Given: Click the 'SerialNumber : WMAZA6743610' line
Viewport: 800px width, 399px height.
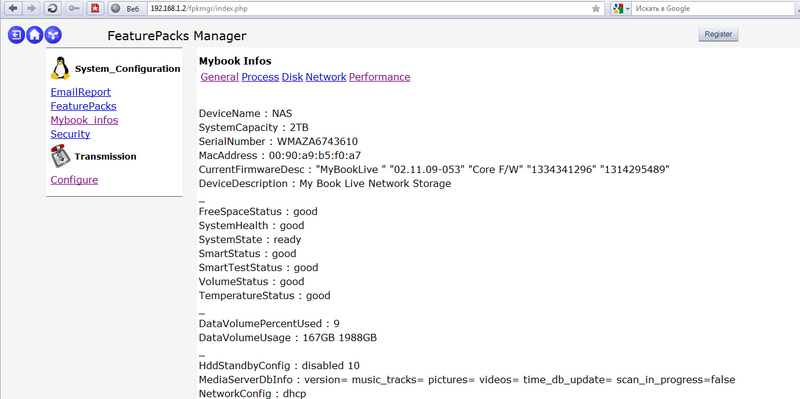Looking at the screenshot, I should coord(278,141).
